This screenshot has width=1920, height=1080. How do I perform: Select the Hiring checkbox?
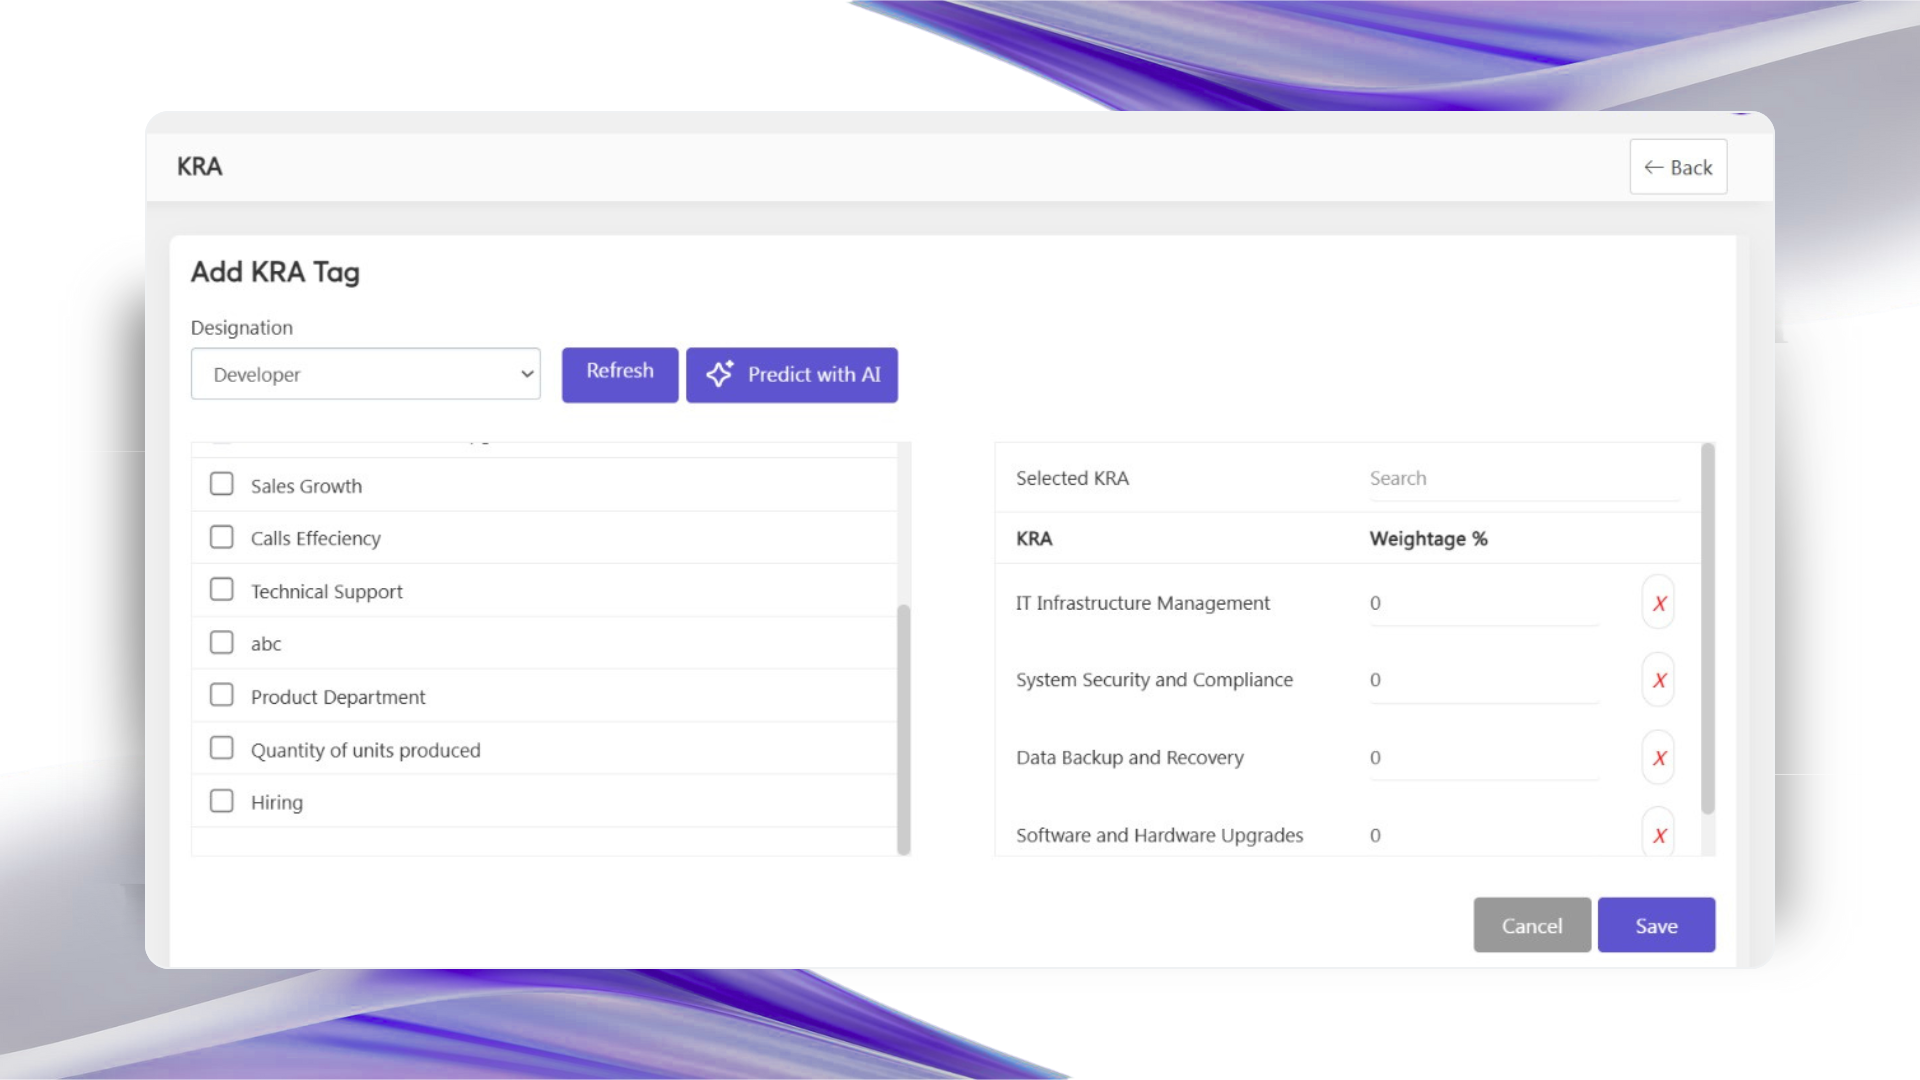(x=222, y=802)
